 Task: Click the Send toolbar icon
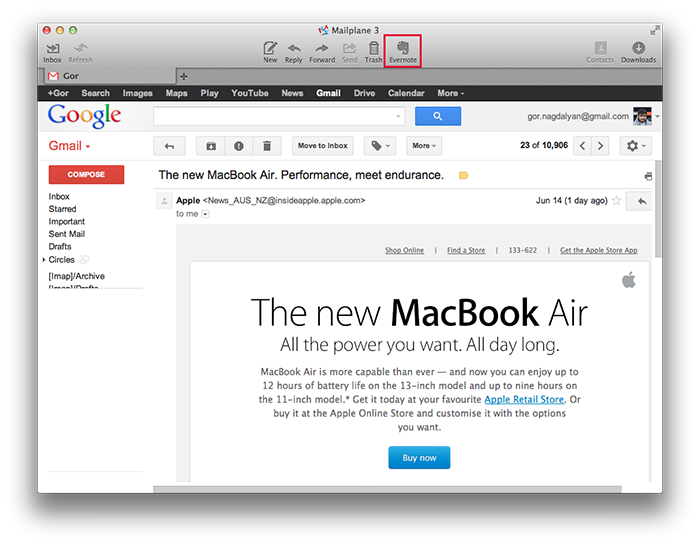[x=350, y=53]
